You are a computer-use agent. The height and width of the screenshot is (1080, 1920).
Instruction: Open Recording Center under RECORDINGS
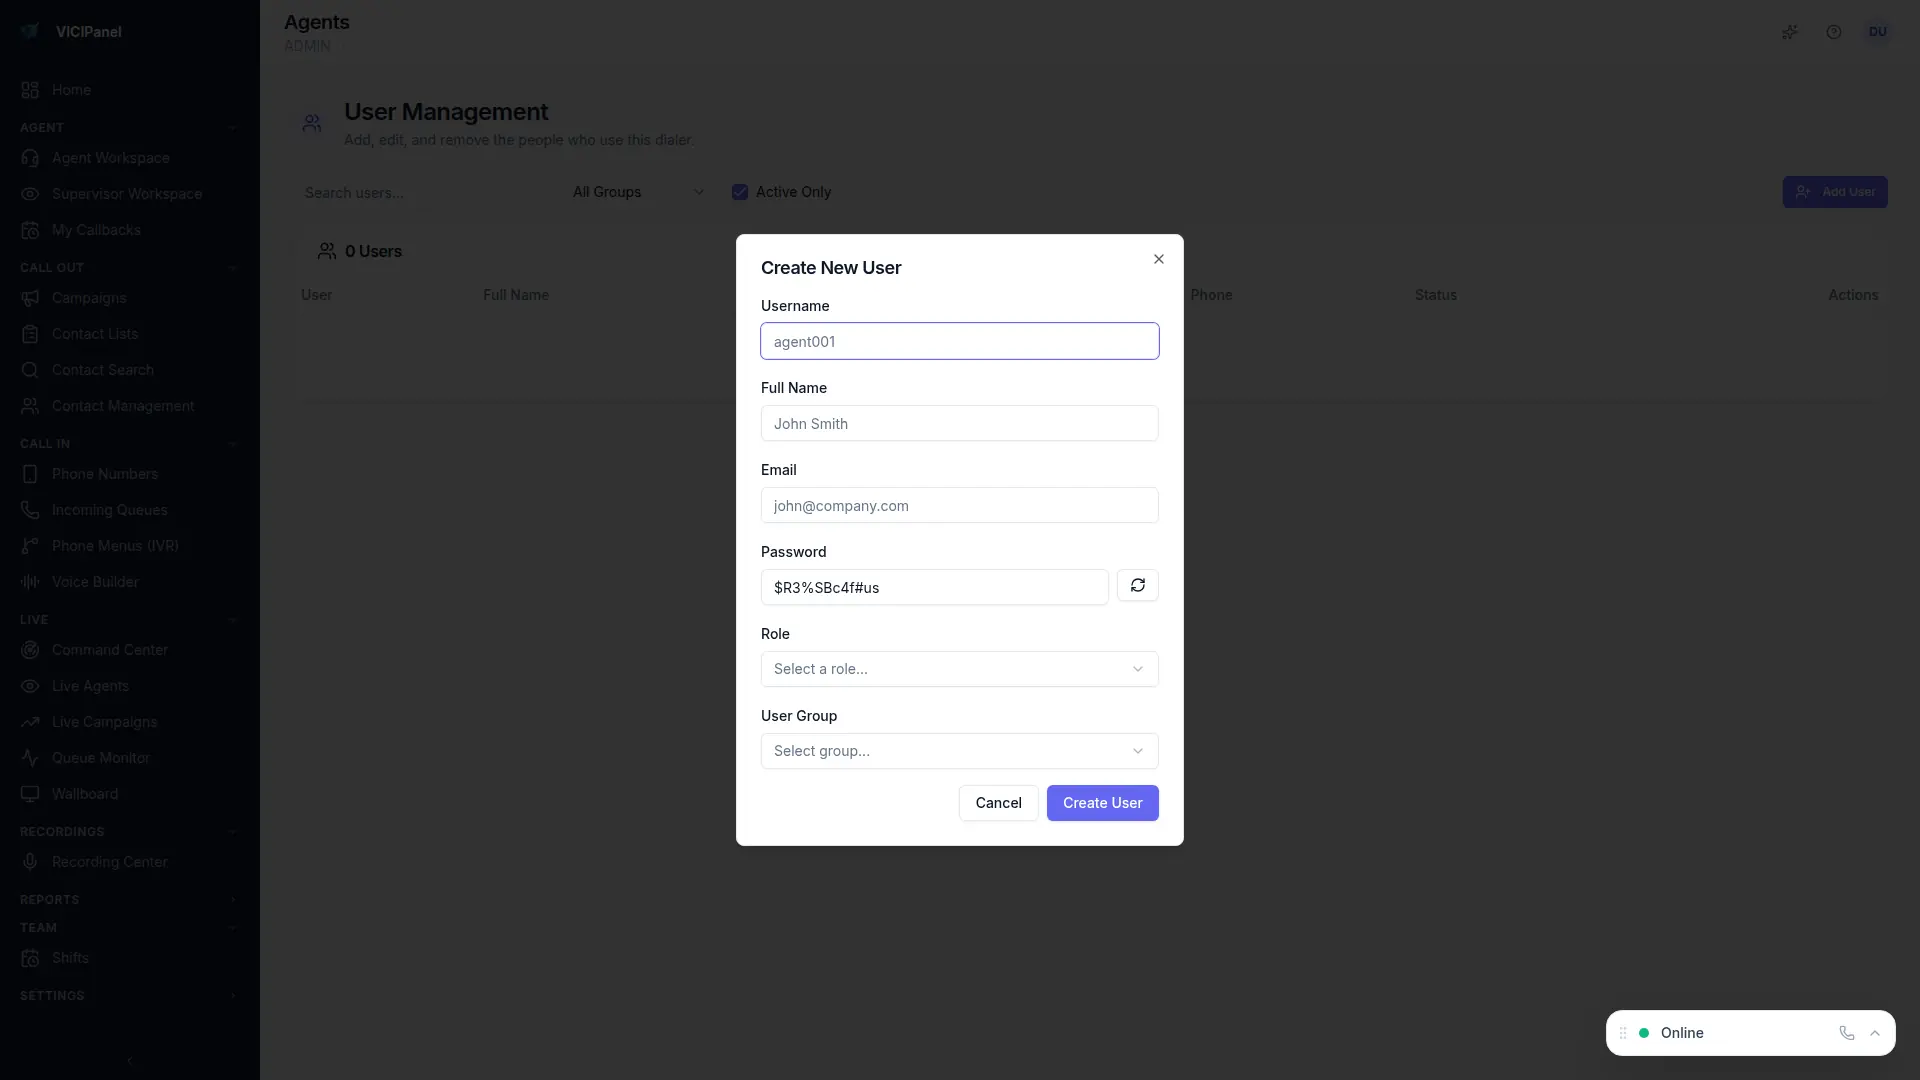point(110,861)
